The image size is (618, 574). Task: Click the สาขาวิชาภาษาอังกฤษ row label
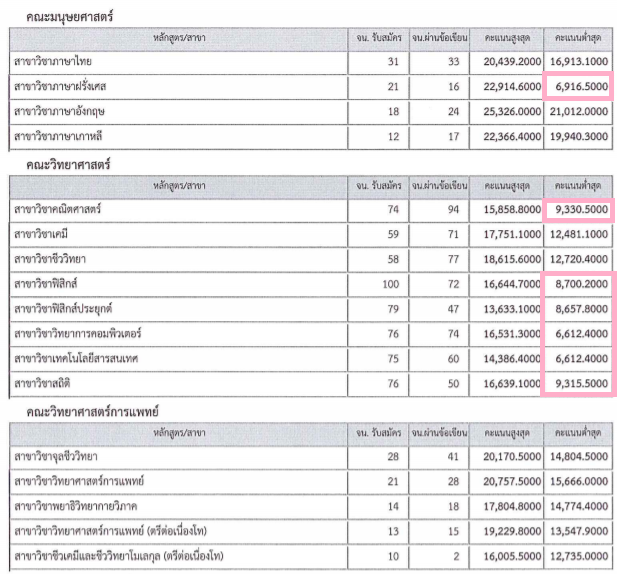click(x=59, y=112)
